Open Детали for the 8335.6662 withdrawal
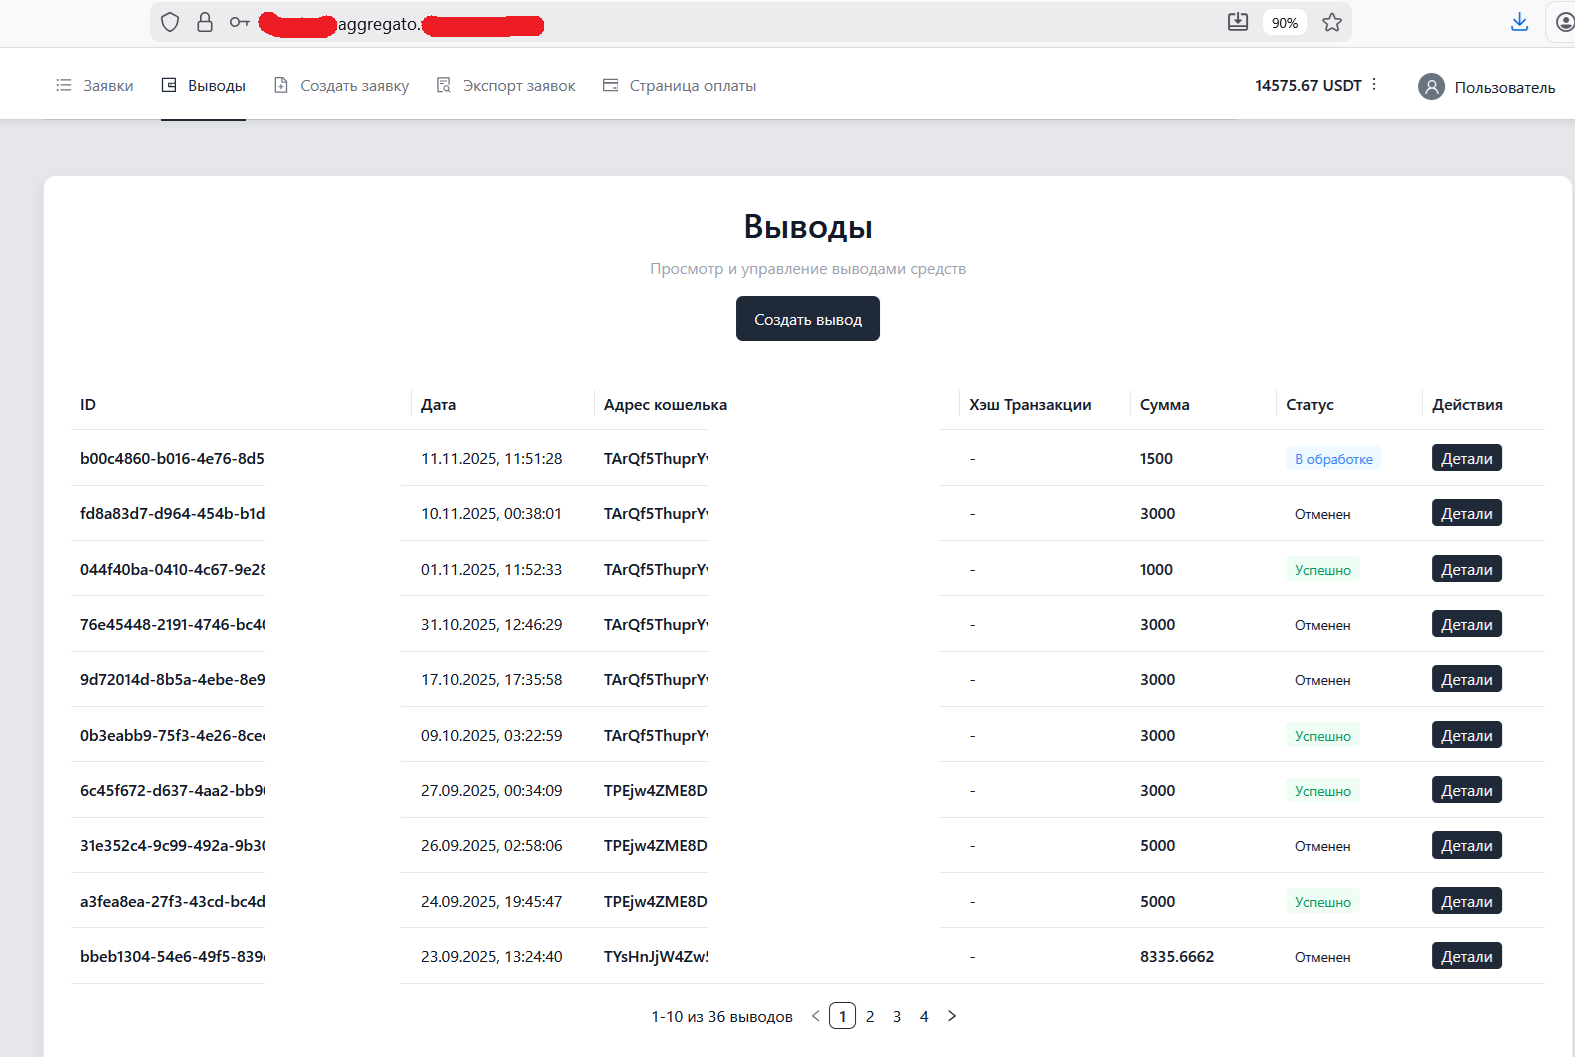The height and width of the screenshot is (1057, 1575). 1466,956
